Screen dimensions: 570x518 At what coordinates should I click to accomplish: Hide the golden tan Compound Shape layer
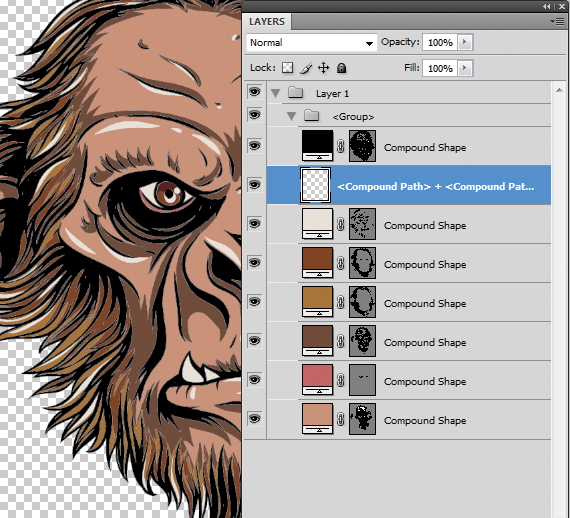(x=254, y=302)
